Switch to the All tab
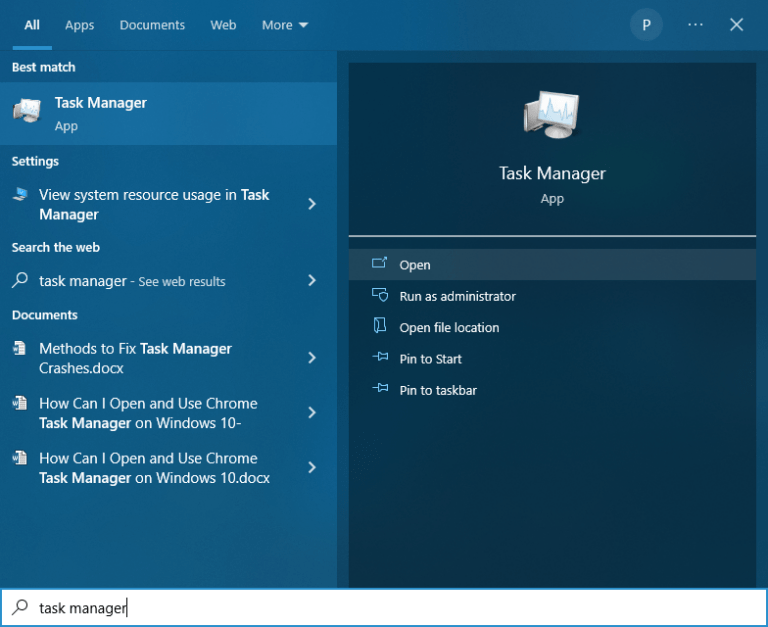The image size is (768, 627). coord(32,25)
